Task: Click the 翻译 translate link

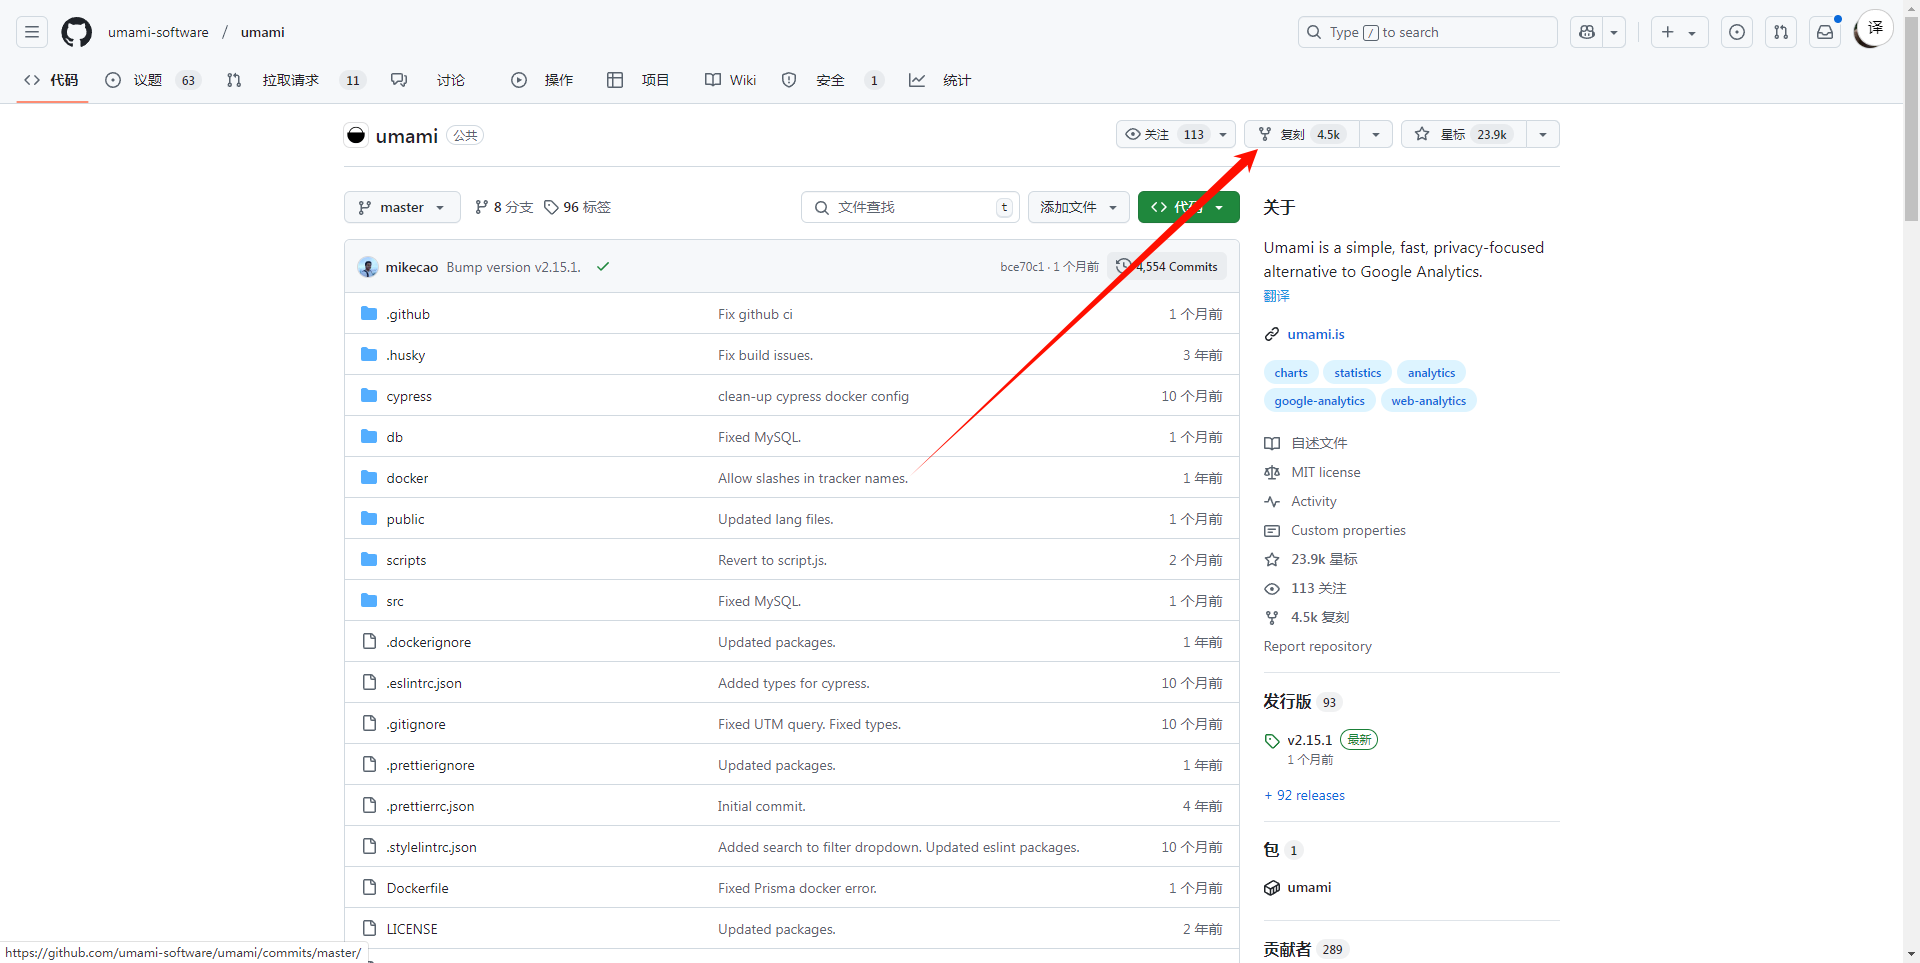Action: click(x=1277, y=296)
